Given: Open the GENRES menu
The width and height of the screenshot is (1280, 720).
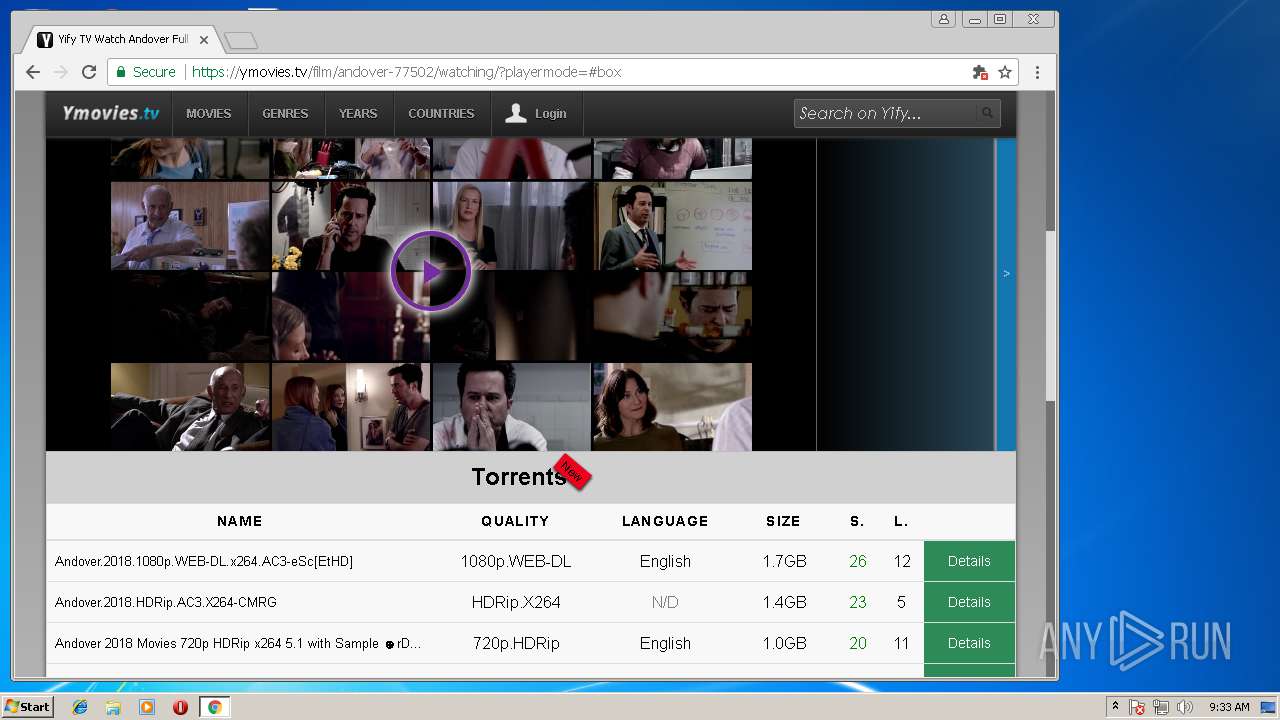Looking at the screenshot, I should (285, 113).
